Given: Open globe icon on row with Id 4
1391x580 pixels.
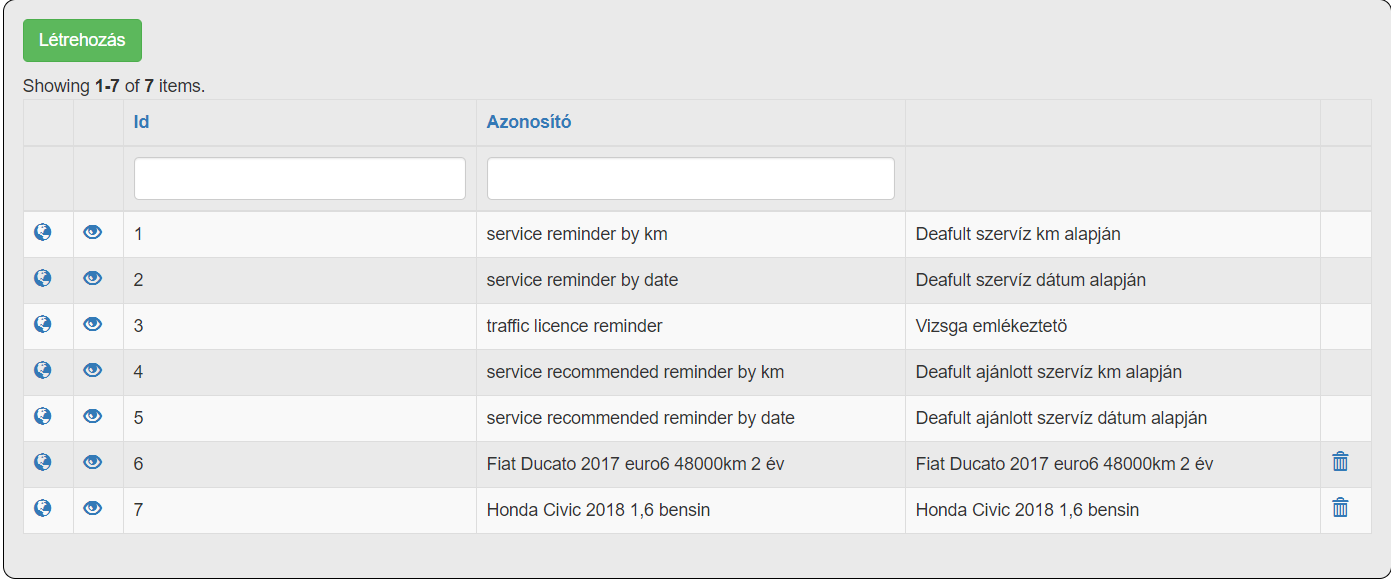Looking at the screenshot, I should click(43, 370).
